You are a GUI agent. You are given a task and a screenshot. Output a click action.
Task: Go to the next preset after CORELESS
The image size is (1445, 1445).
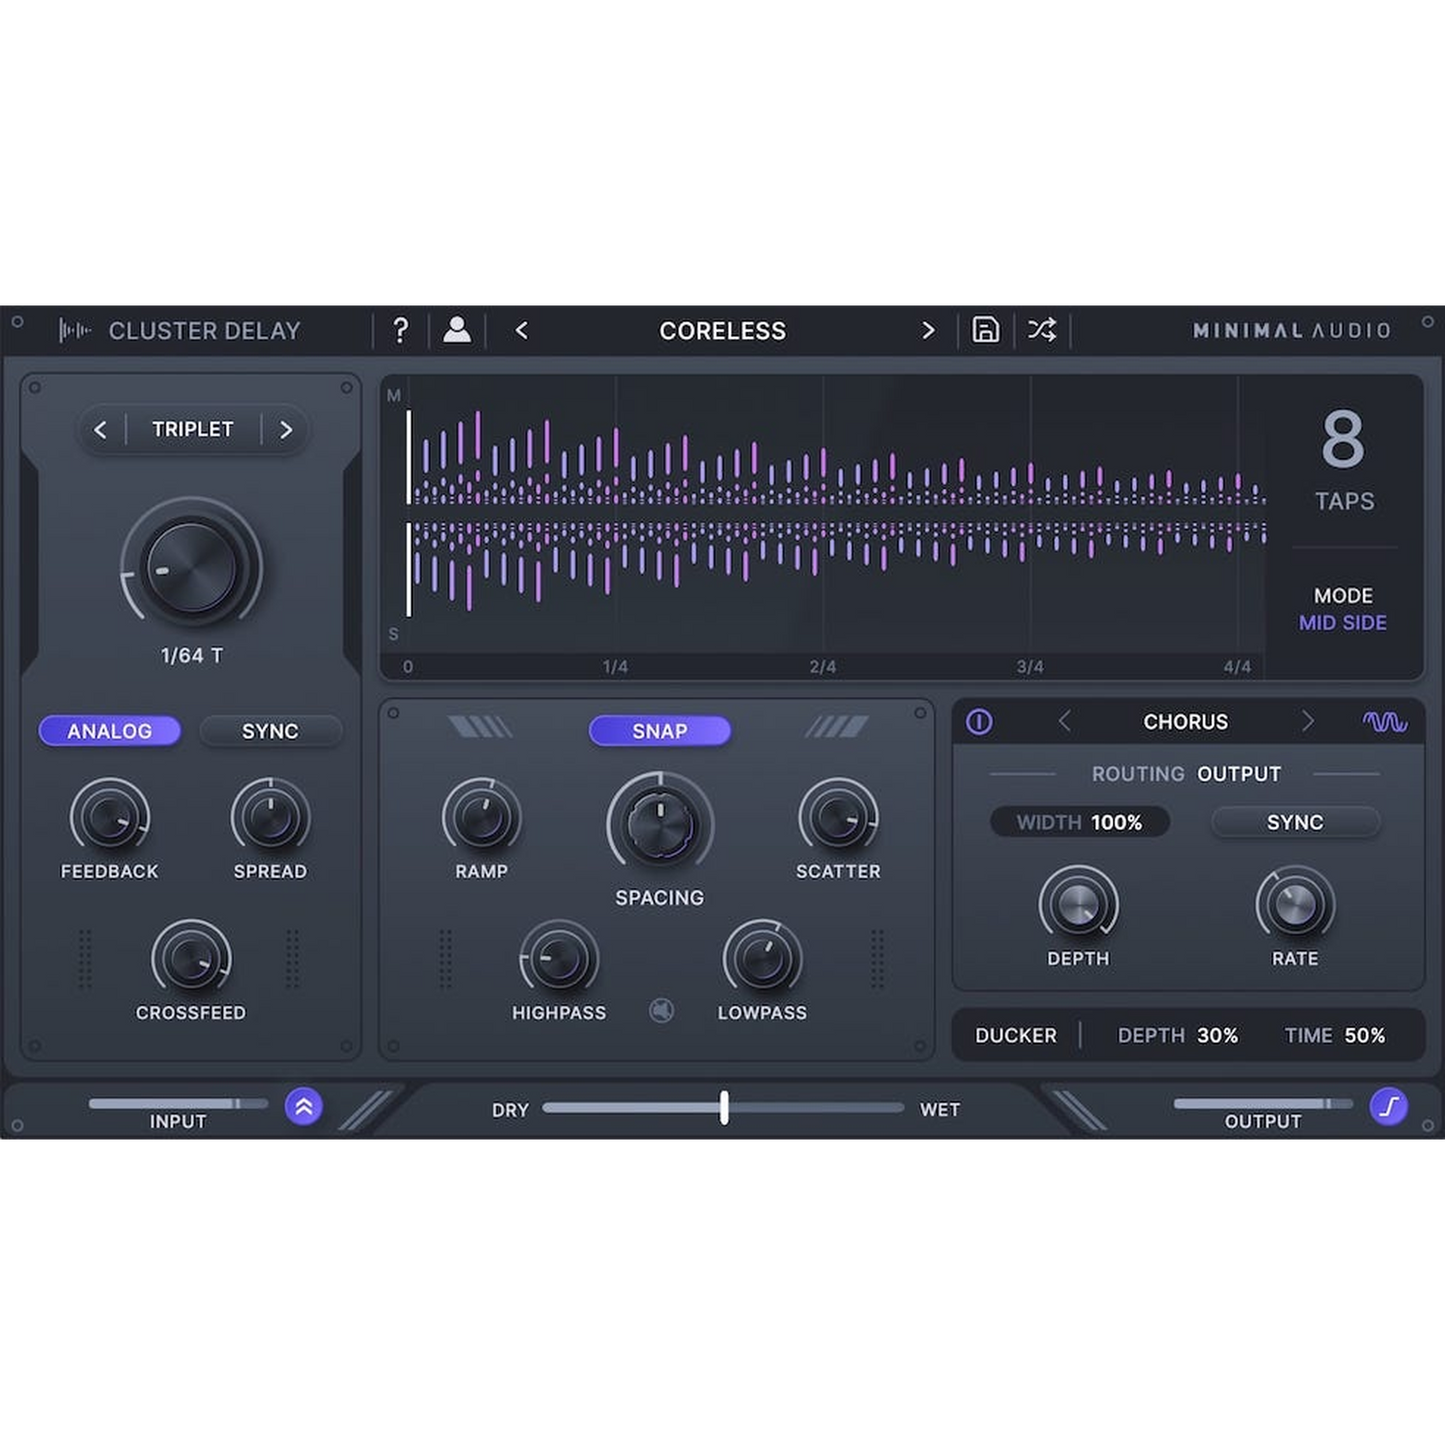(928, 330)
